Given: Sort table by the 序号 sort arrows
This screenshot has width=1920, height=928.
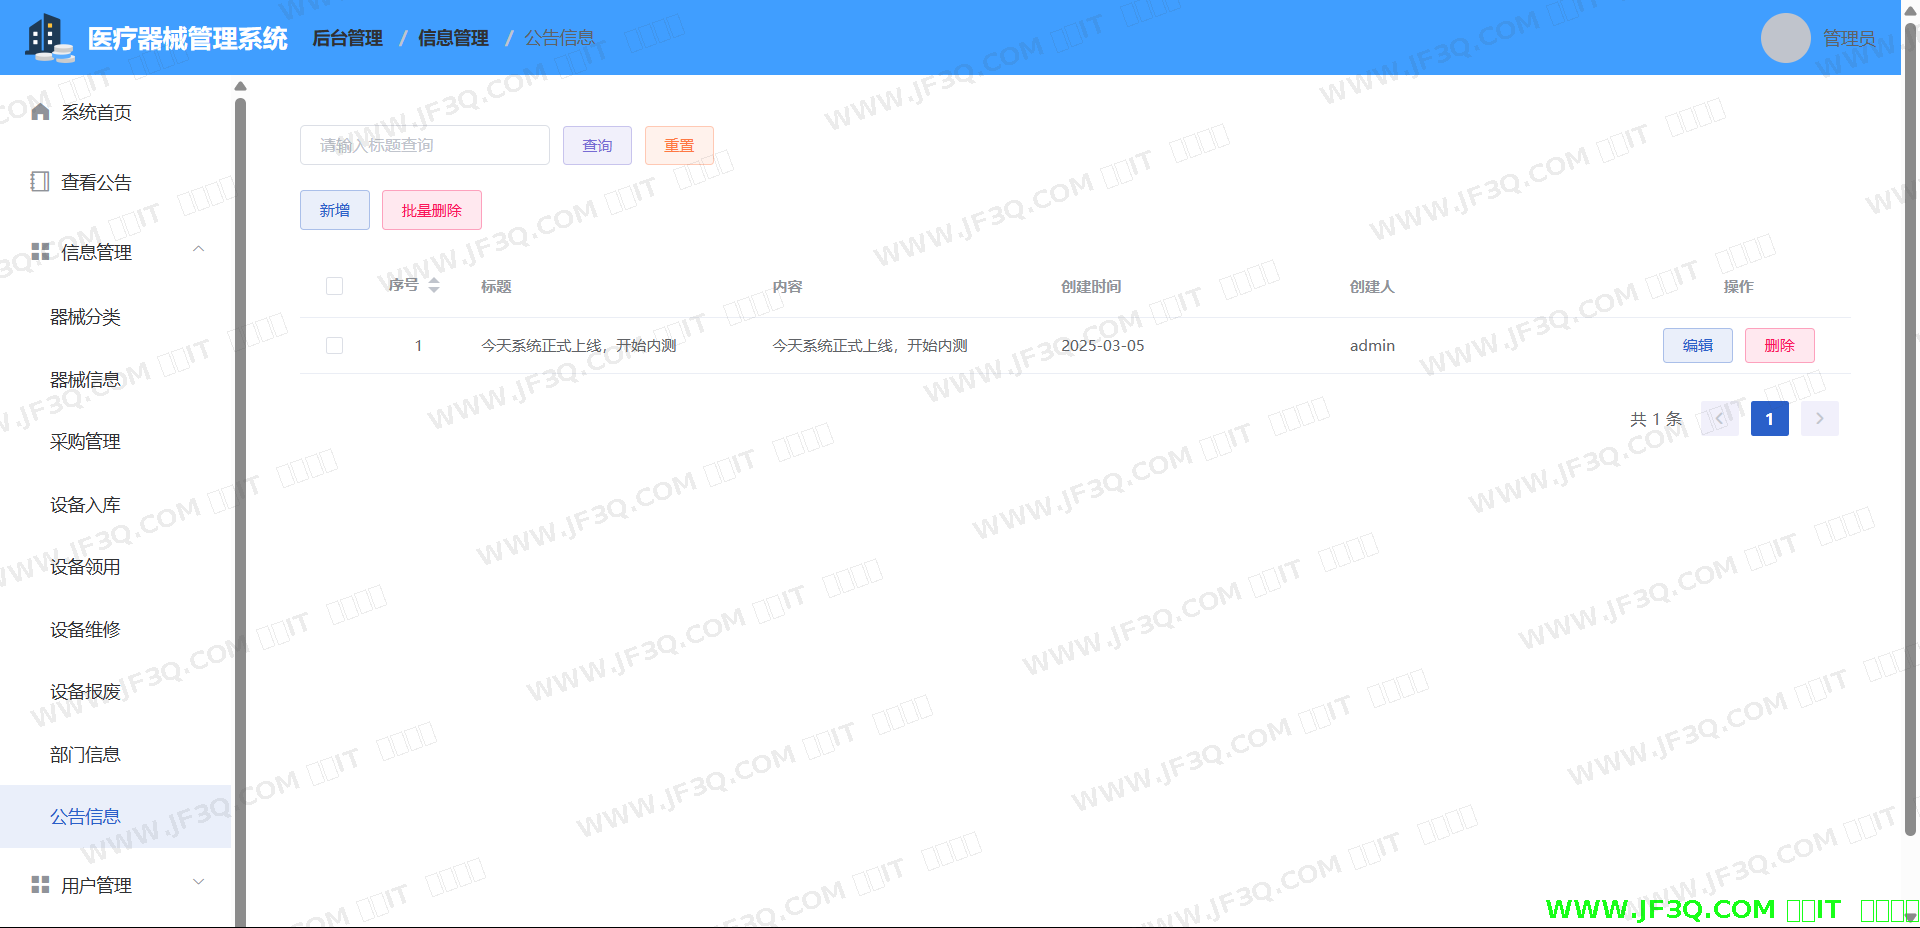Looking at the screenshot, I should click(434, 286).
